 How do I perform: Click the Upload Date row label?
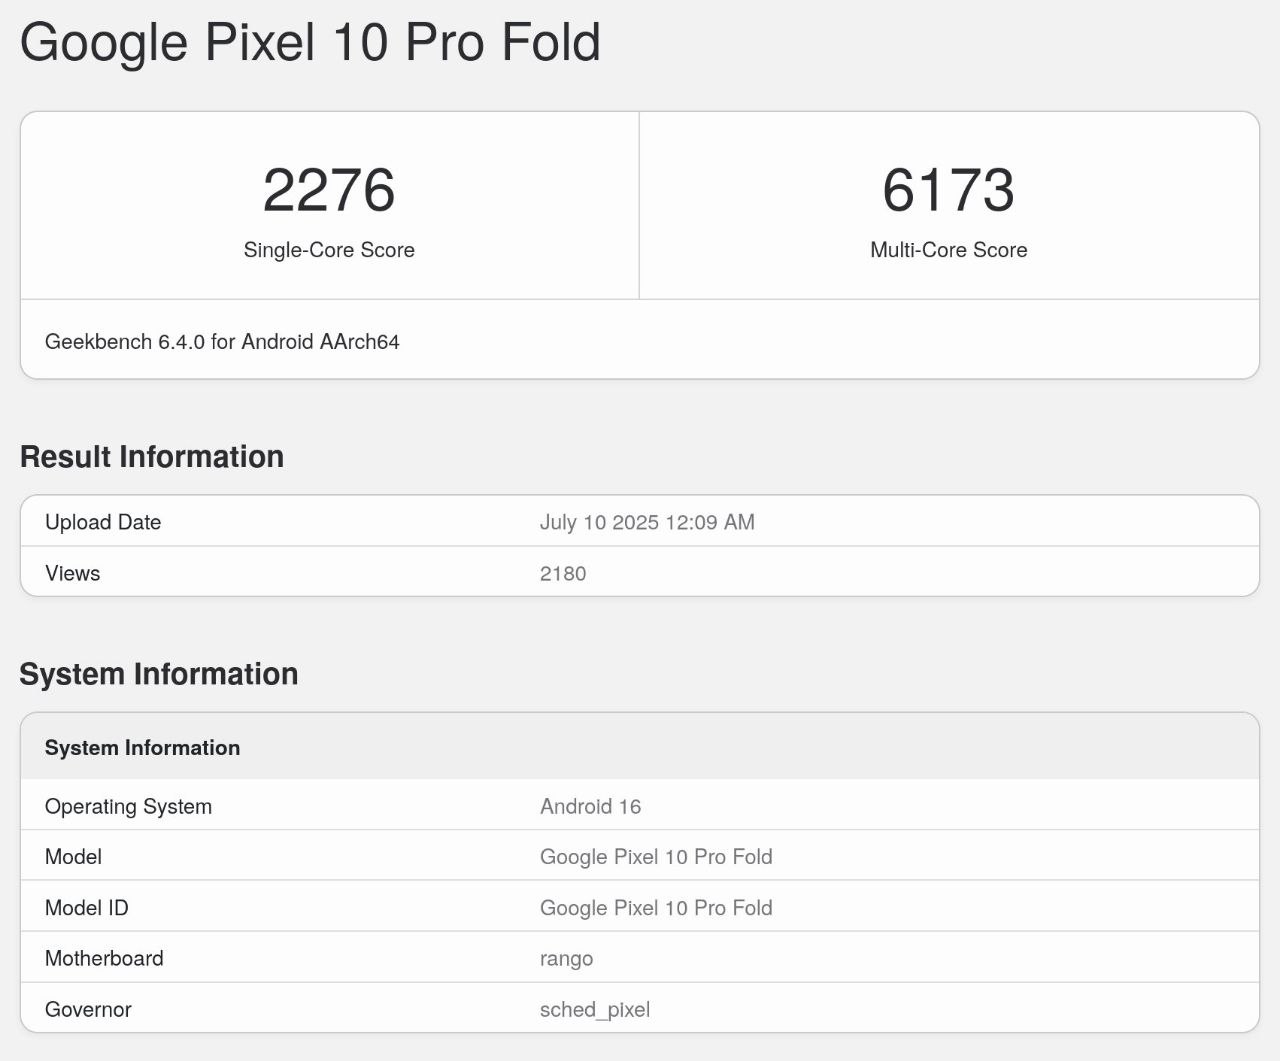tap(103, 522)
